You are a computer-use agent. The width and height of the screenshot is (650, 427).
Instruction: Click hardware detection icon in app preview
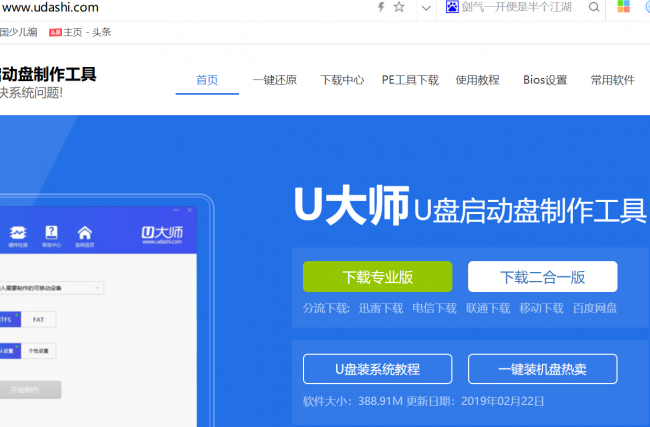18,237
